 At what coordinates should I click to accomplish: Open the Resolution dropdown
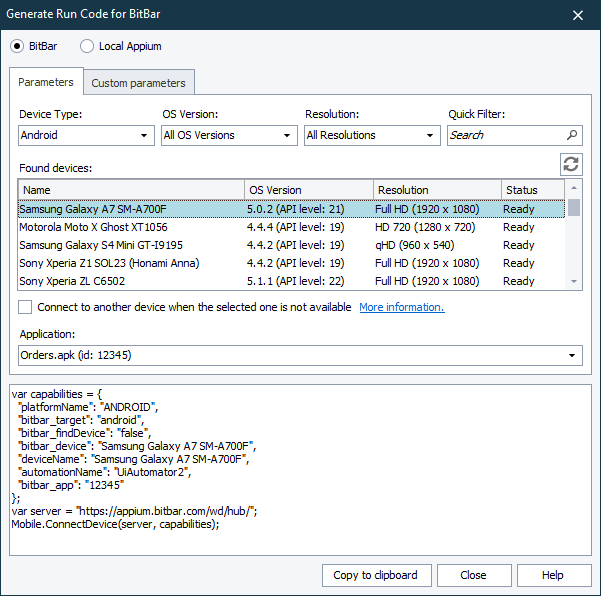[372, 135]
